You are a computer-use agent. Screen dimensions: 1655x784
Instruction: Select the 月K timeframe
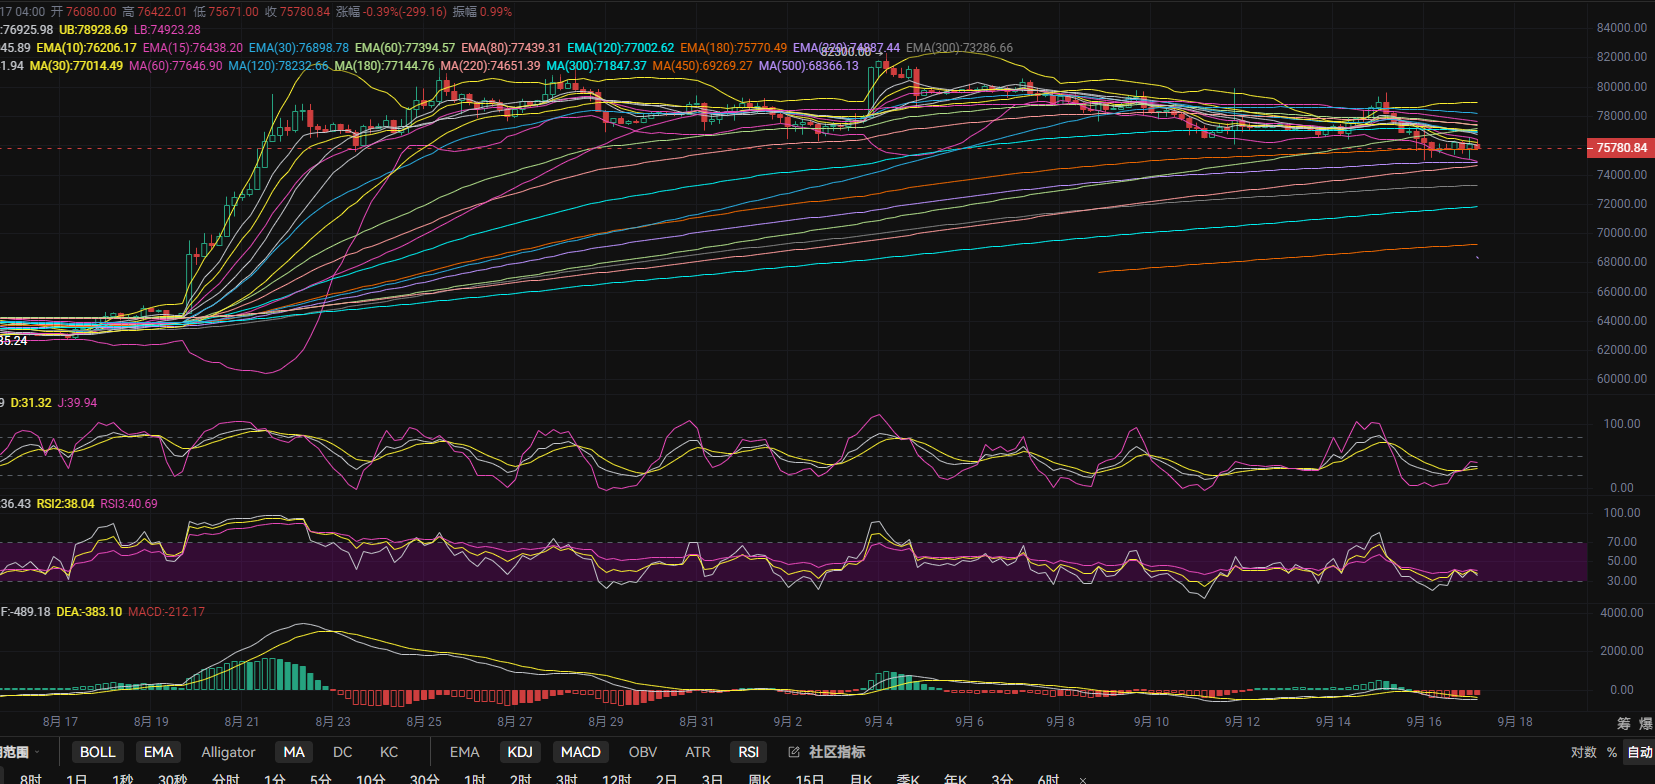[x=860, y=778]
